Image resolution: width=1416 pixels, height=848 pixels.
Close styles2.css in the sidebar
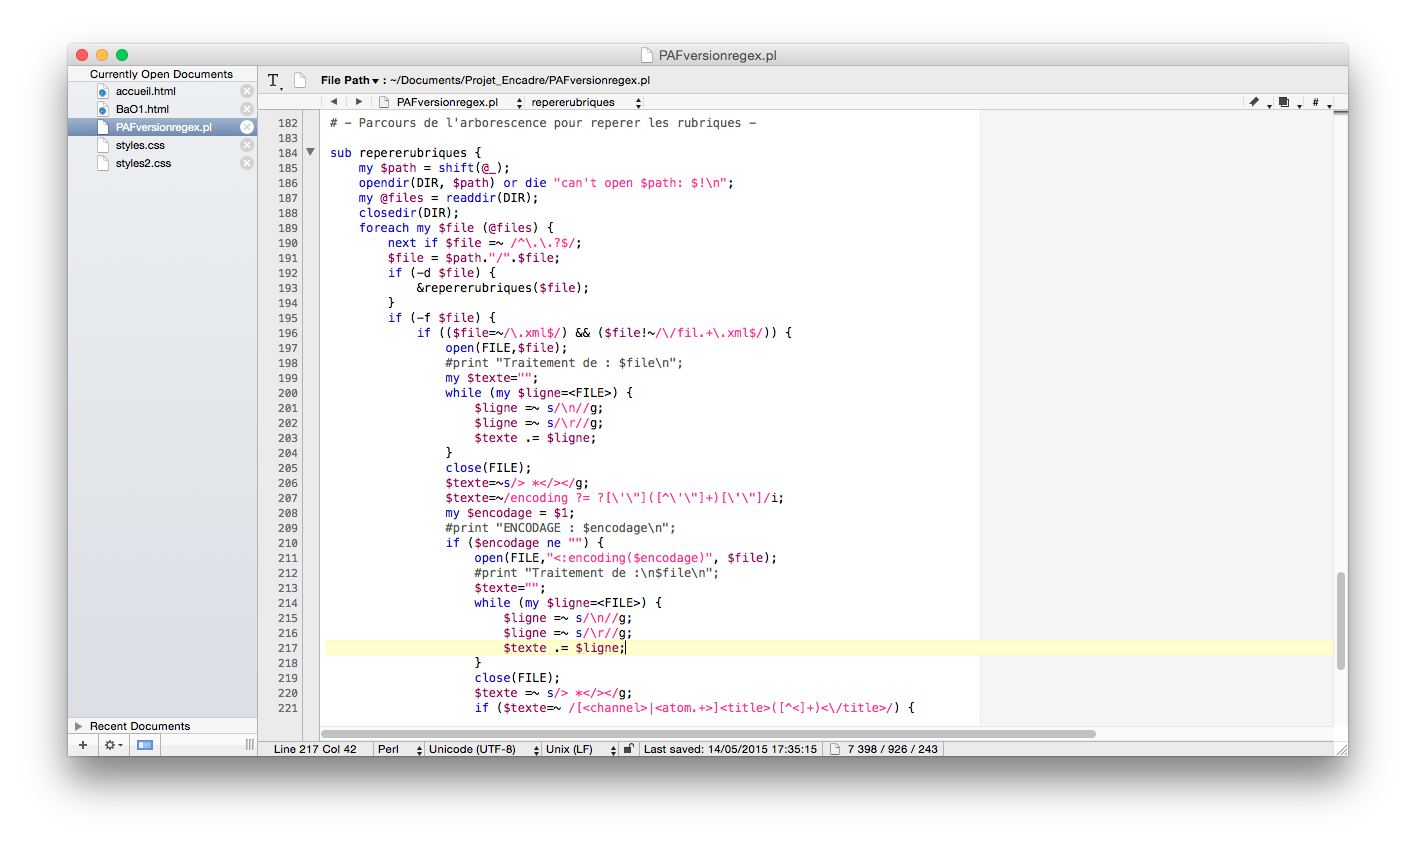point(247,163)
